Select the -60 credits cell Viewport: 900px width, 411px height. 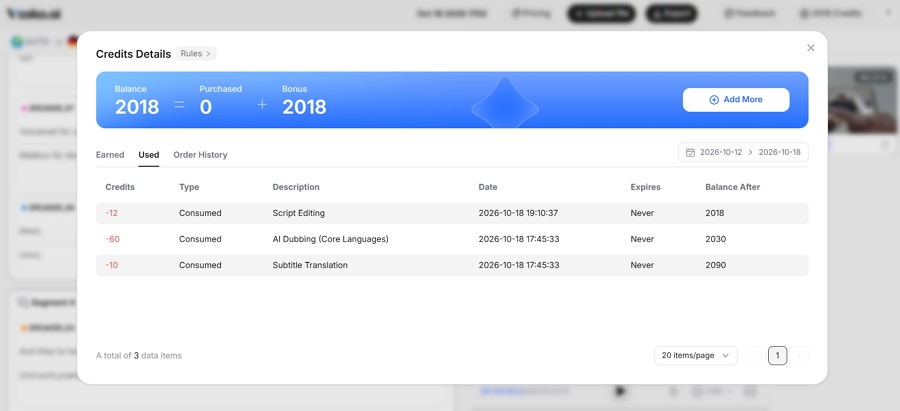coord(112,239)
